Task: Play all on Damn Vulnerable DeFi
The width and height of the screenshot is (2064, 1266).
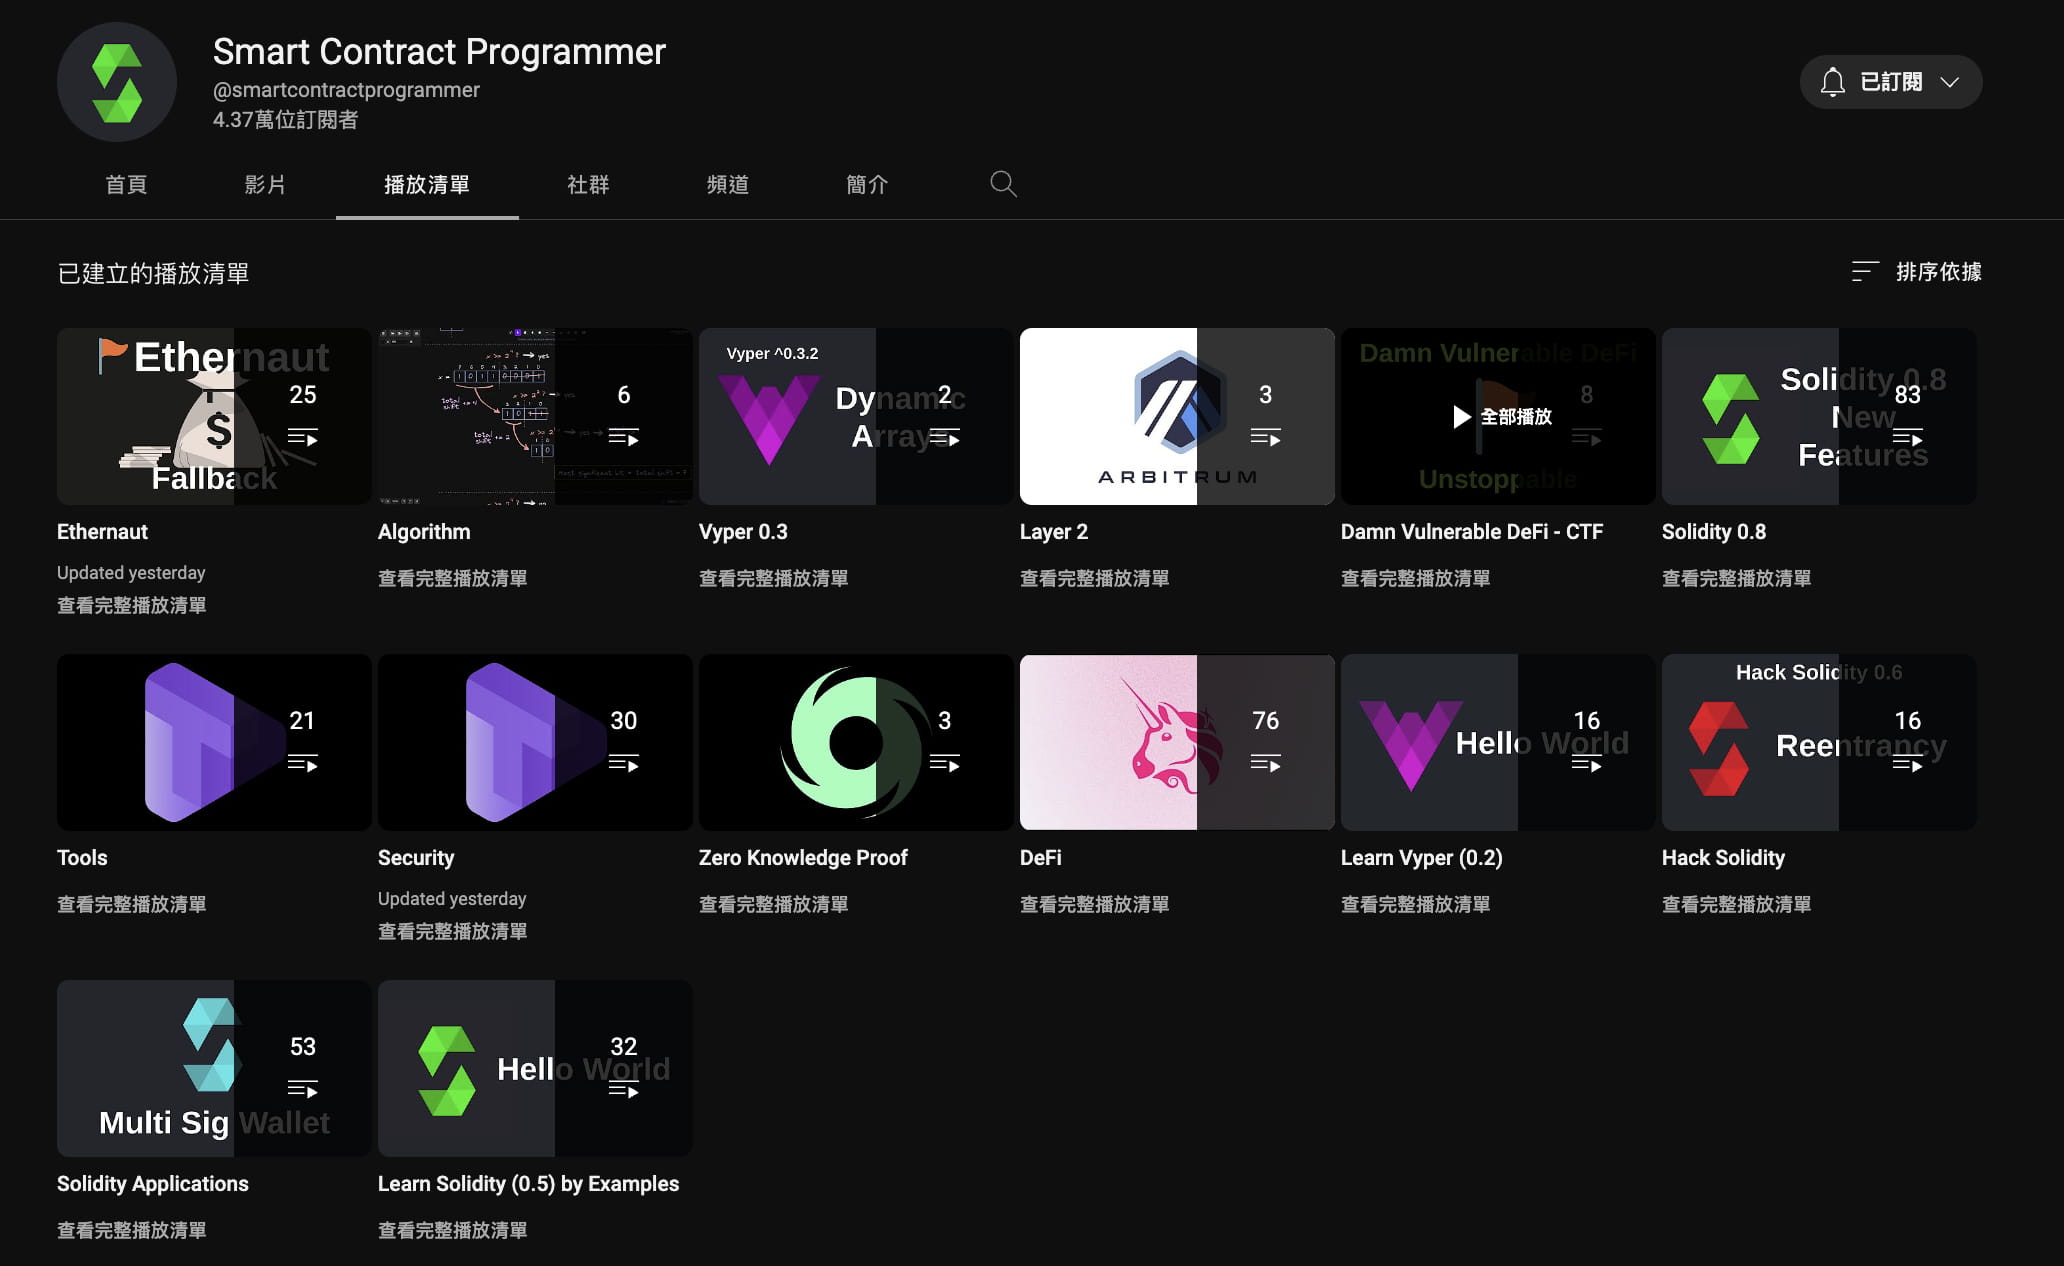Action: pos(1498,416)
